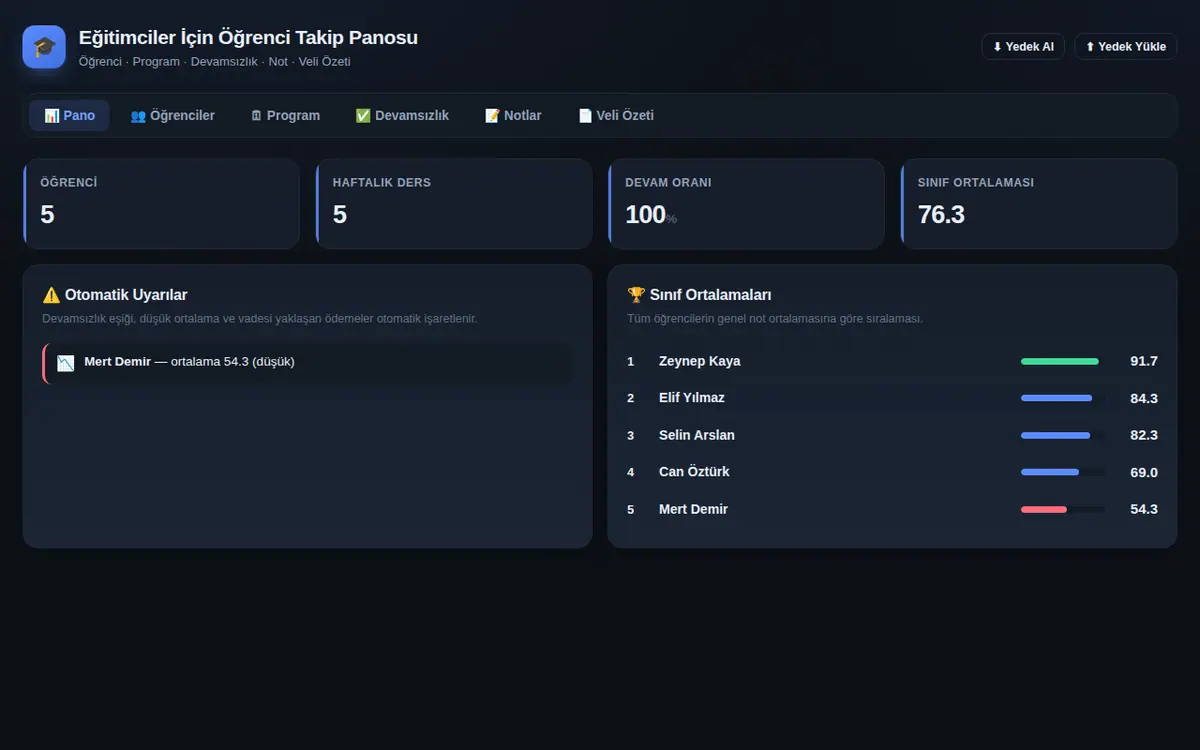Click Elif Yılmaz's average progress bar

click(x=1063, y=398)
